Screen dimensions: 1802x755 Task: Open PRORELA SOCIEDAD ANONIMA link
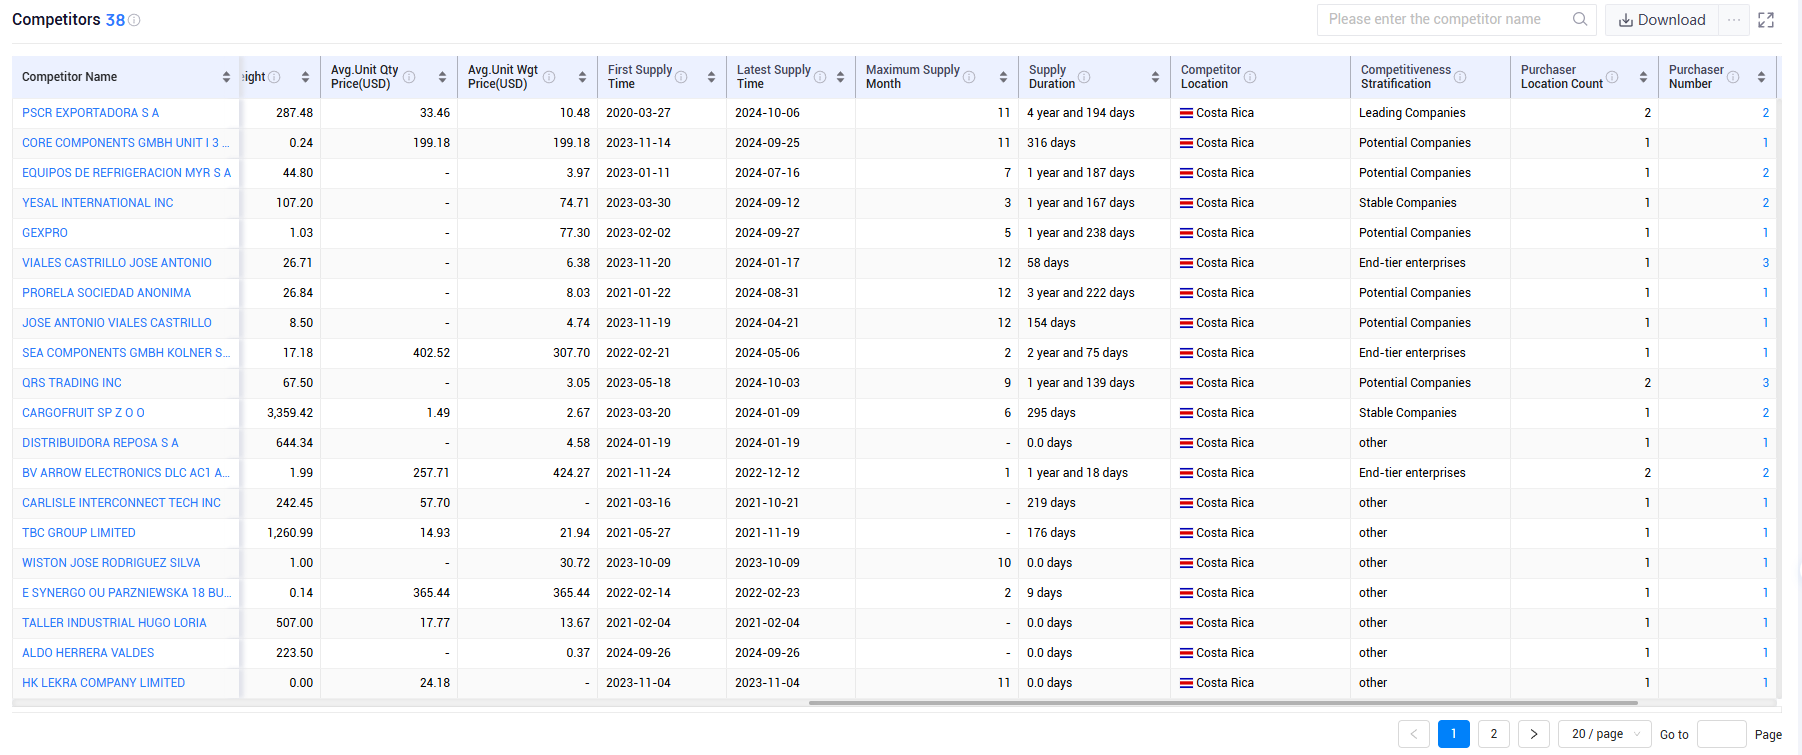[106, 293]
